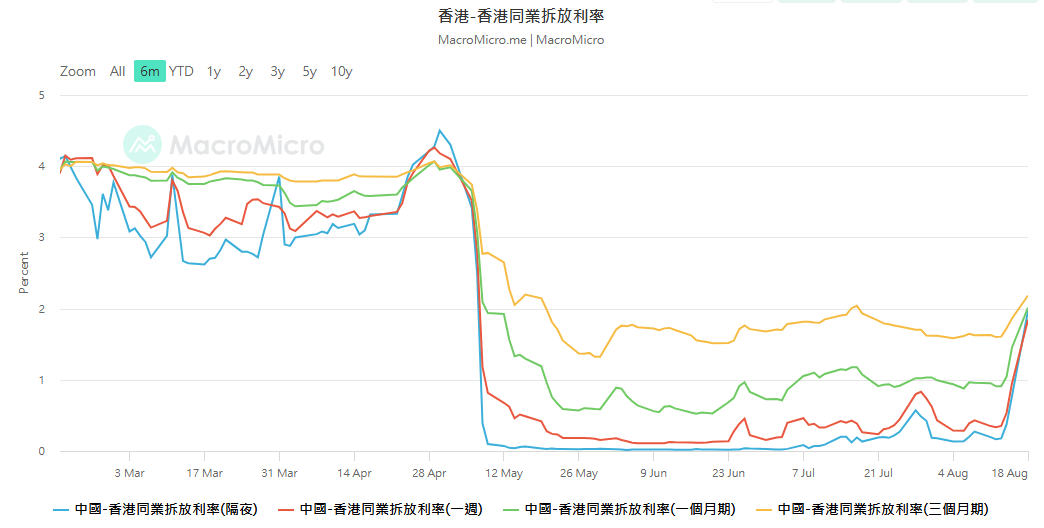Image resolution: width=1044 pixels, height=528 pixels.
Task: Set zoom range to 1y
Action: click(x=214, y=71)
